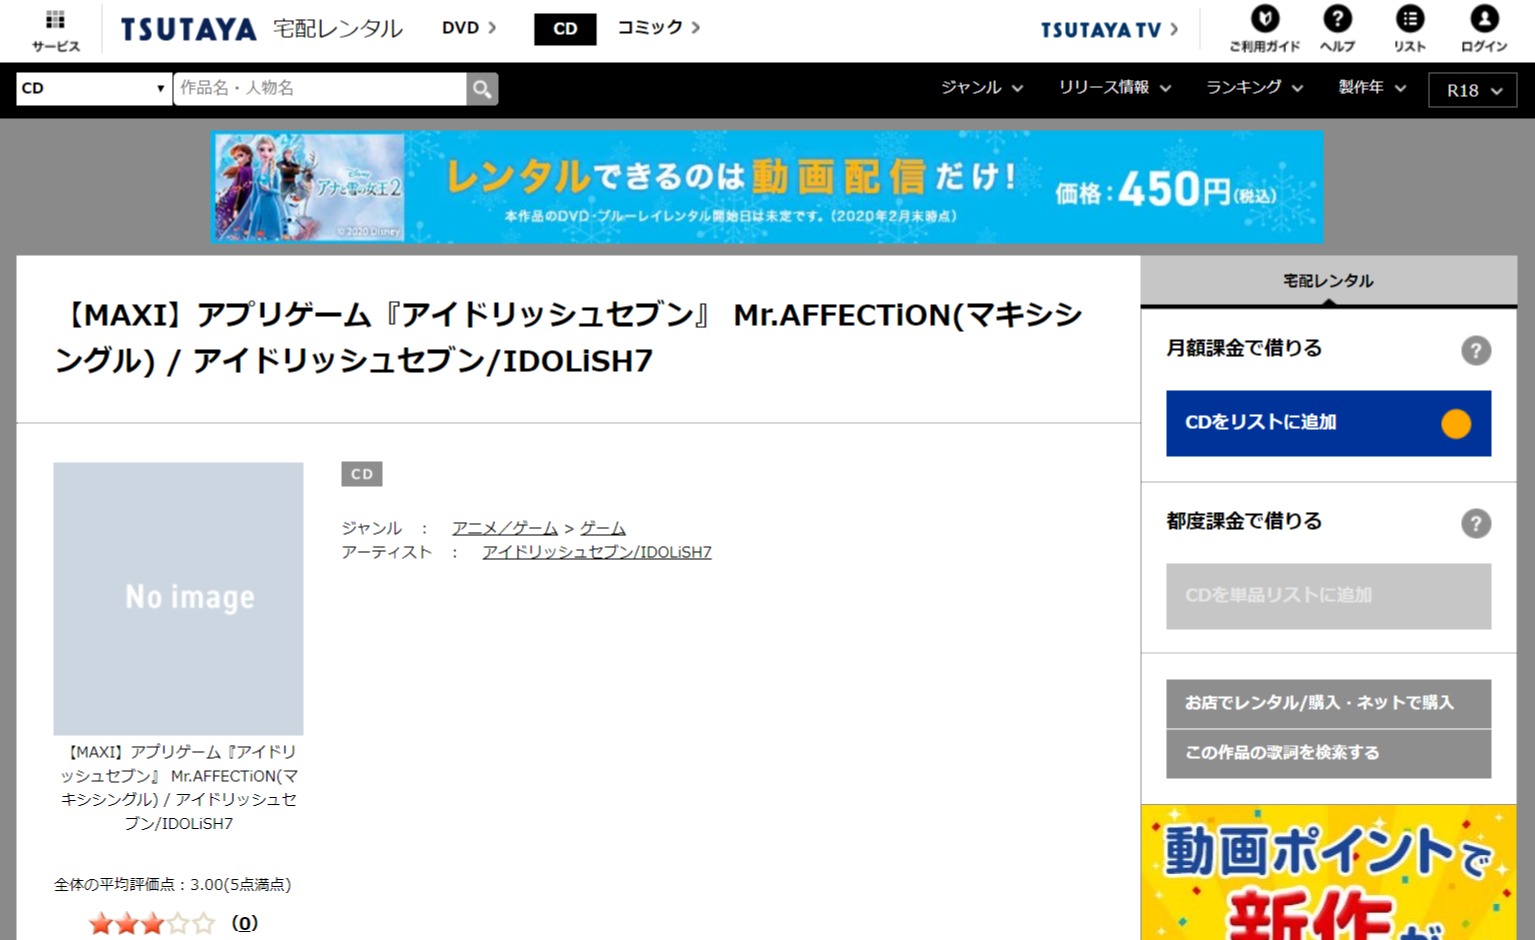Click the title caption under cover image
The image size is (1535, 940).
[178, 787]
